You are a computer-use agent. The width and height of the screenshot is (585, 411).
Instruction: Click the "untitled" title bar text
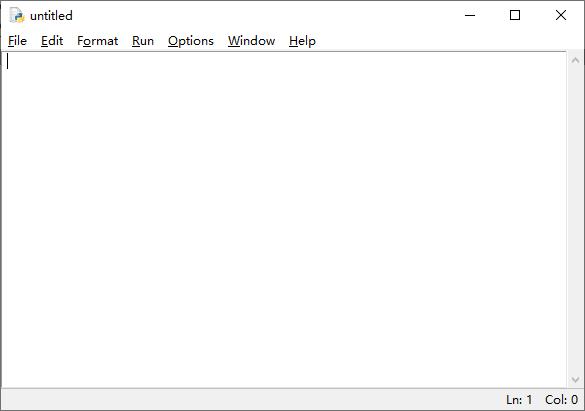[51, 16]
